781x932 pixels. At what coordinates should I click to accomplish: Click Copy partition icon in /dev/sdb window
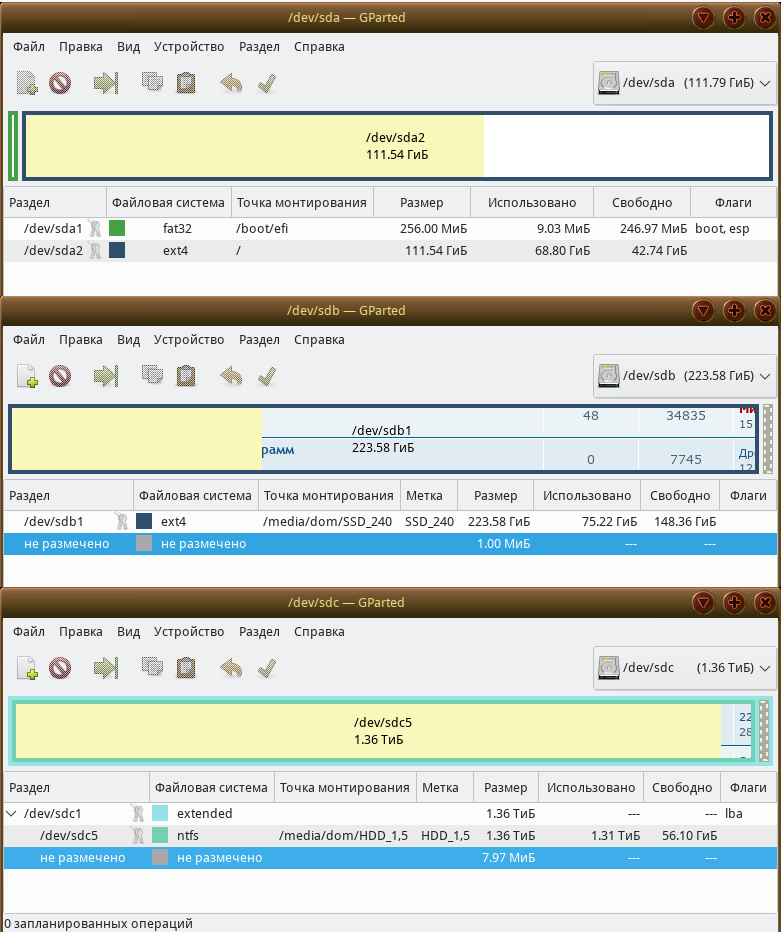tap(152, 375)
